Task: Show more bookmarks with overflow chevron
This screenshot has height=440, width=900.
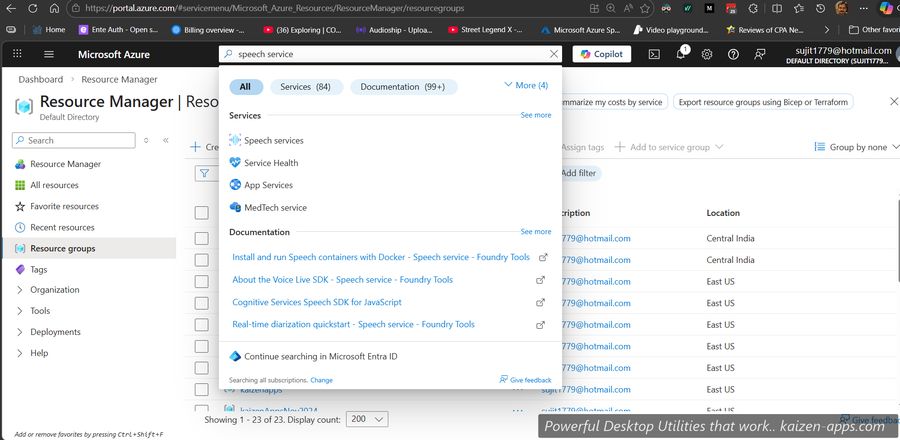Action: tap(827, 30)
